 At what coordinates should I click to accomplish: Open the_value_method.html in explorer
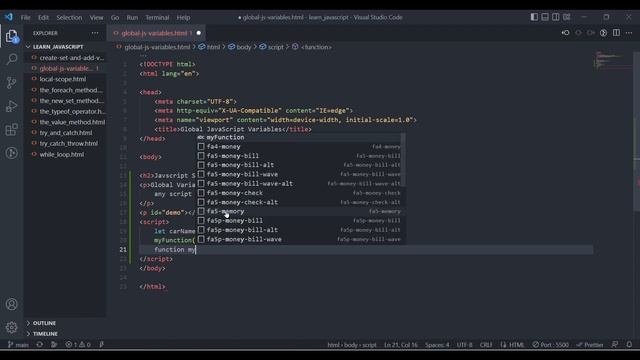pyautogui.click(x=65, y=122)
